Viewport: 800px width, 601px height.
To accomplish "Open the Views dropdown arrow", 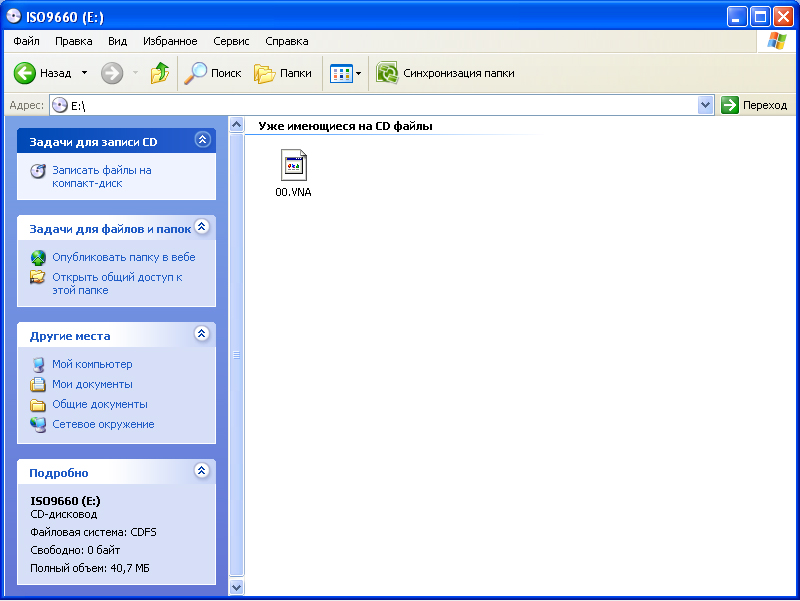I will pyautogui.click(x=358, y=73).
